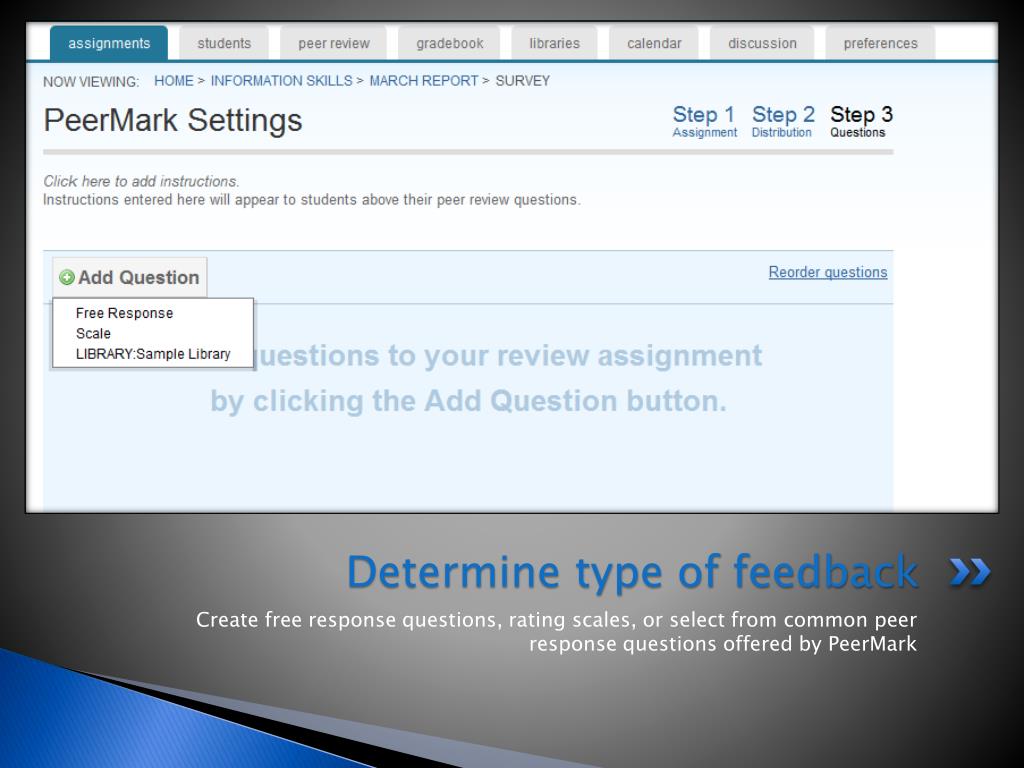The width and height of the screenshot is (1024, 768).
Task: Click the SURVEY breadcrumb text
Action: (522, 81)
